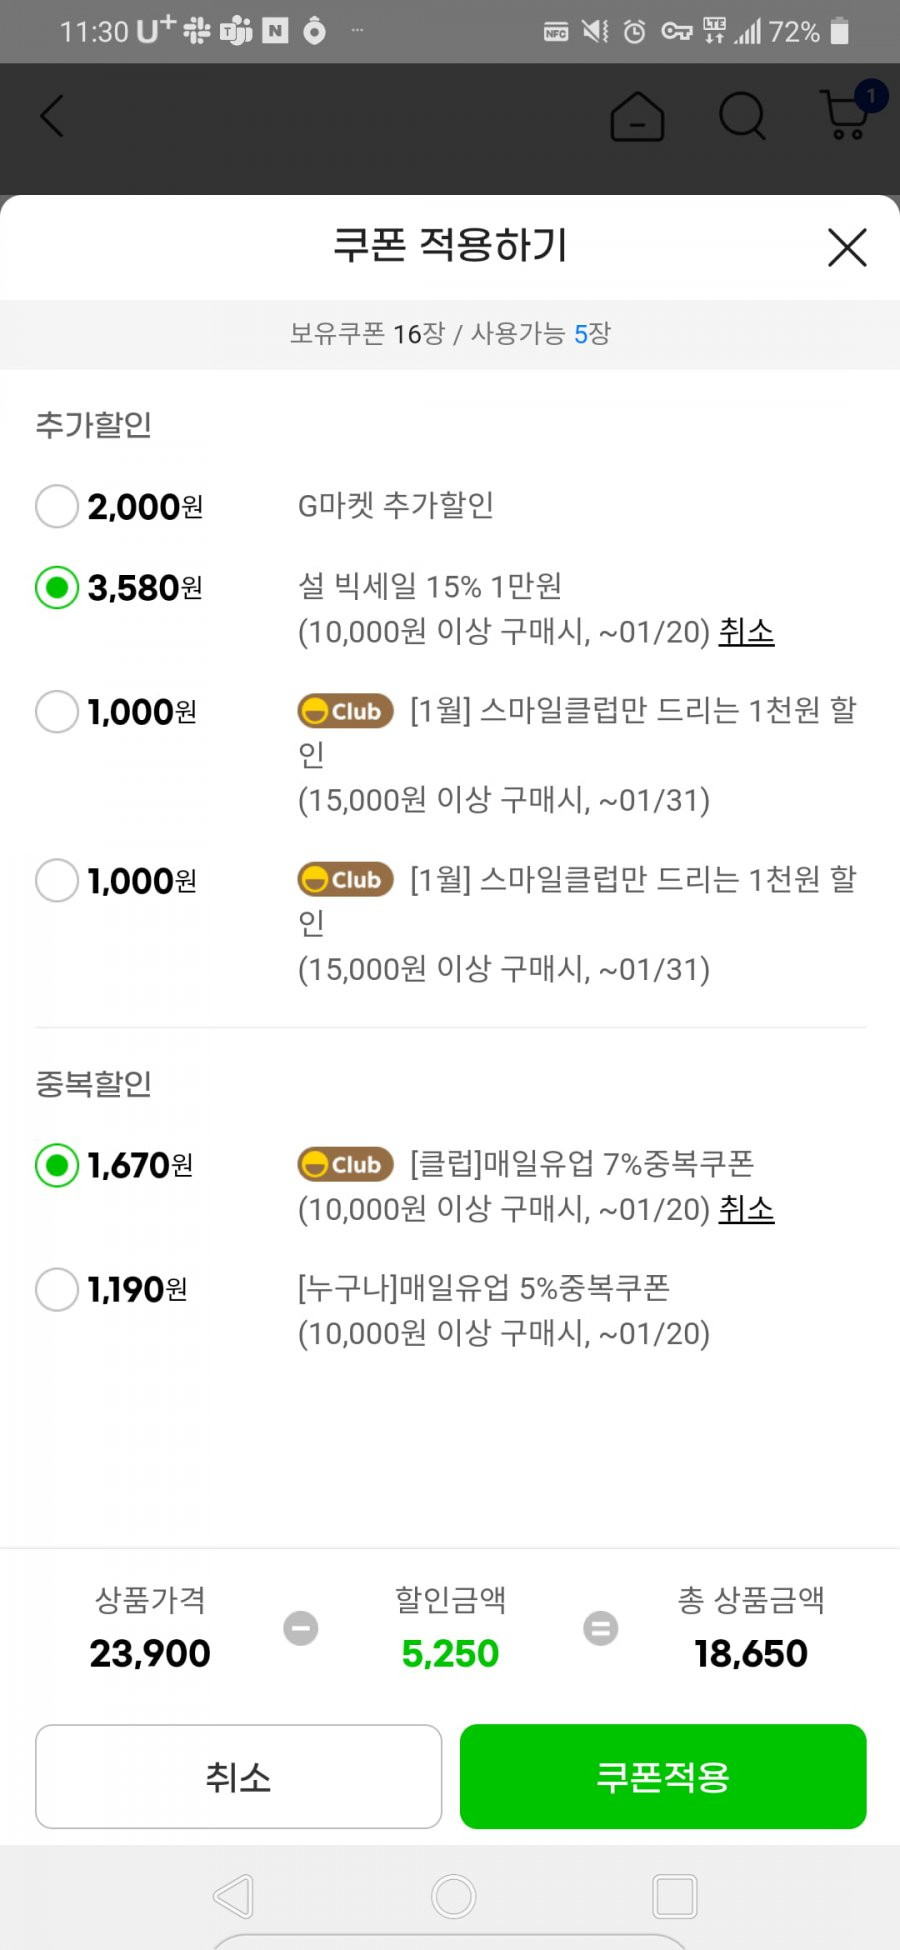Select the 3,580원 설 빅세일 coupon radio
The image size is (900, 1950).
(x=57, y=588)
